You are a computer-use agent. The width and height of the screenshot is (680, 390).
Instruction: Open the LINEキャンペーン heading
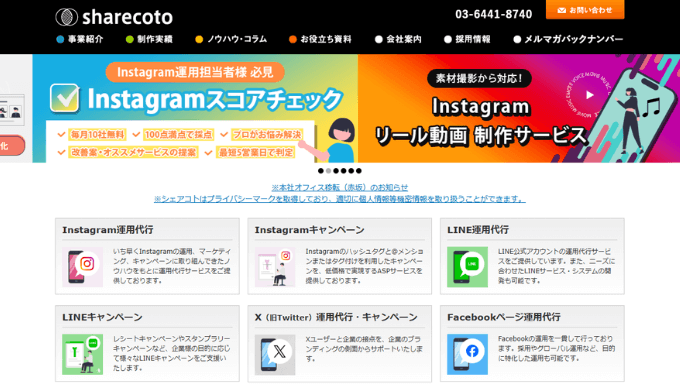coord(102,317)
